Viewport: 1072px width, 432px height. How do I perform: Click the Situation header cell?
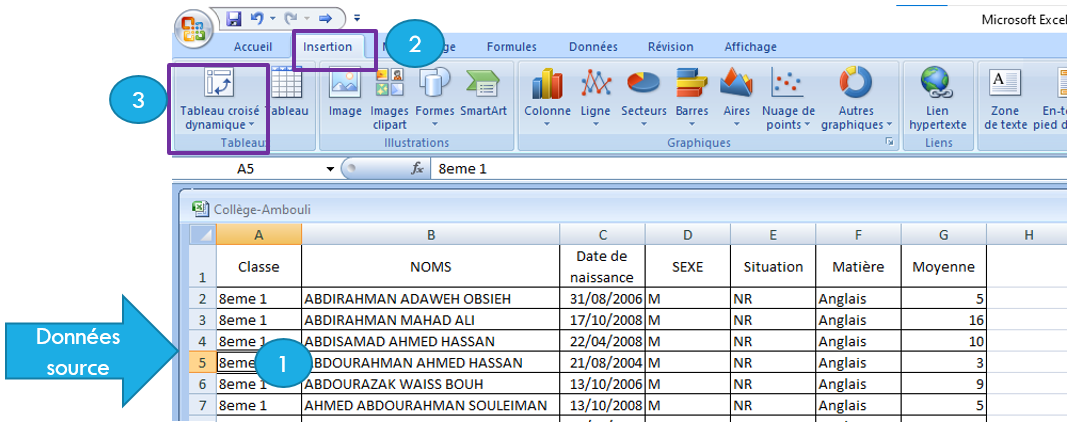click(x=773, y=267)
